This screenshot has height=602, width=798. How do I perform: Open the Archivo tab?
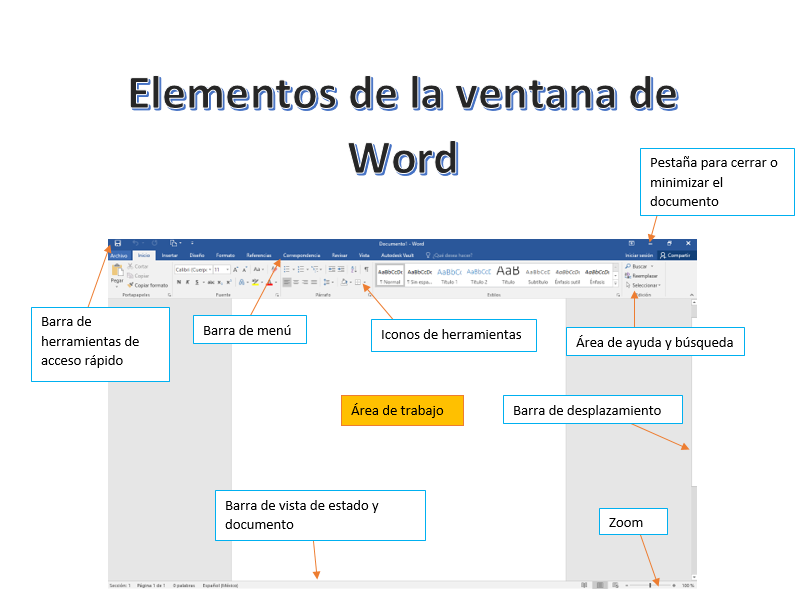tap(119, 255)
